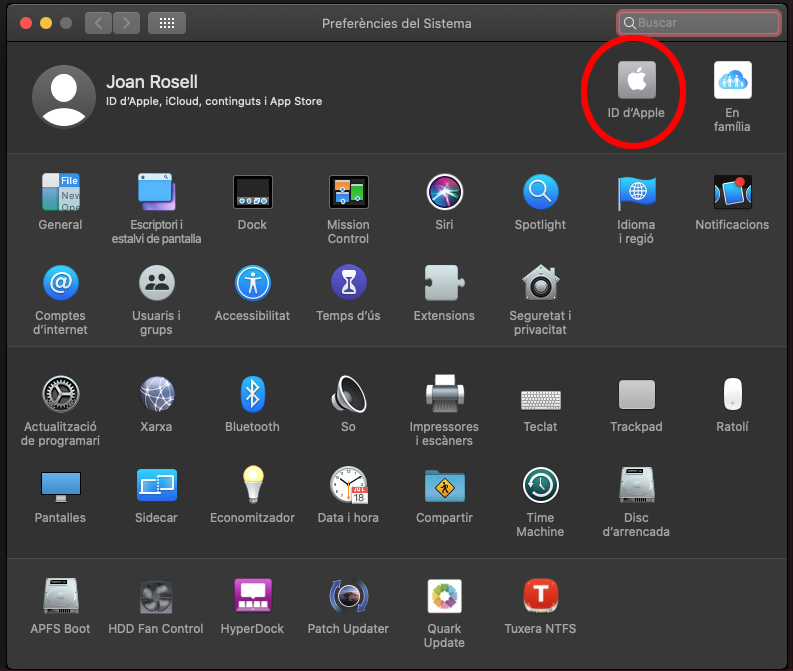Go forward with the right arrow button
793x671 pixels.
[126, 22]
